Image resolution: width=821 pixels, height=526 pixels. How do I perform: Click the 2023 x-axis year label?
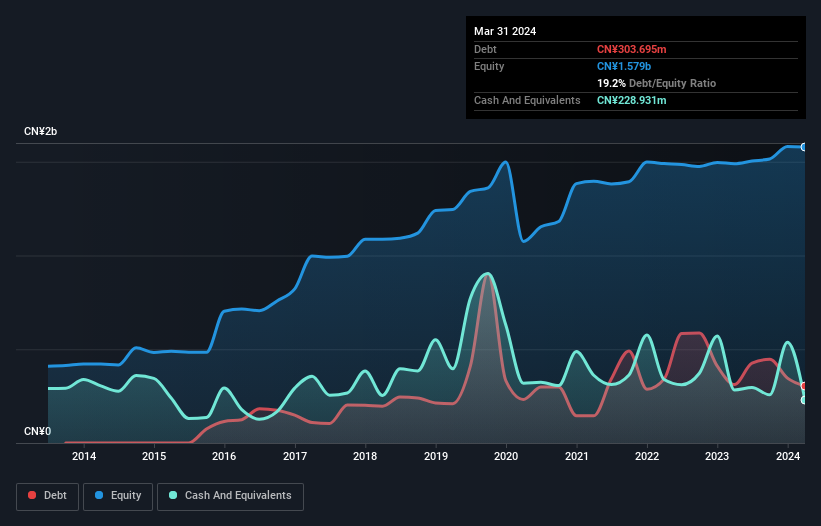[717, 457]
